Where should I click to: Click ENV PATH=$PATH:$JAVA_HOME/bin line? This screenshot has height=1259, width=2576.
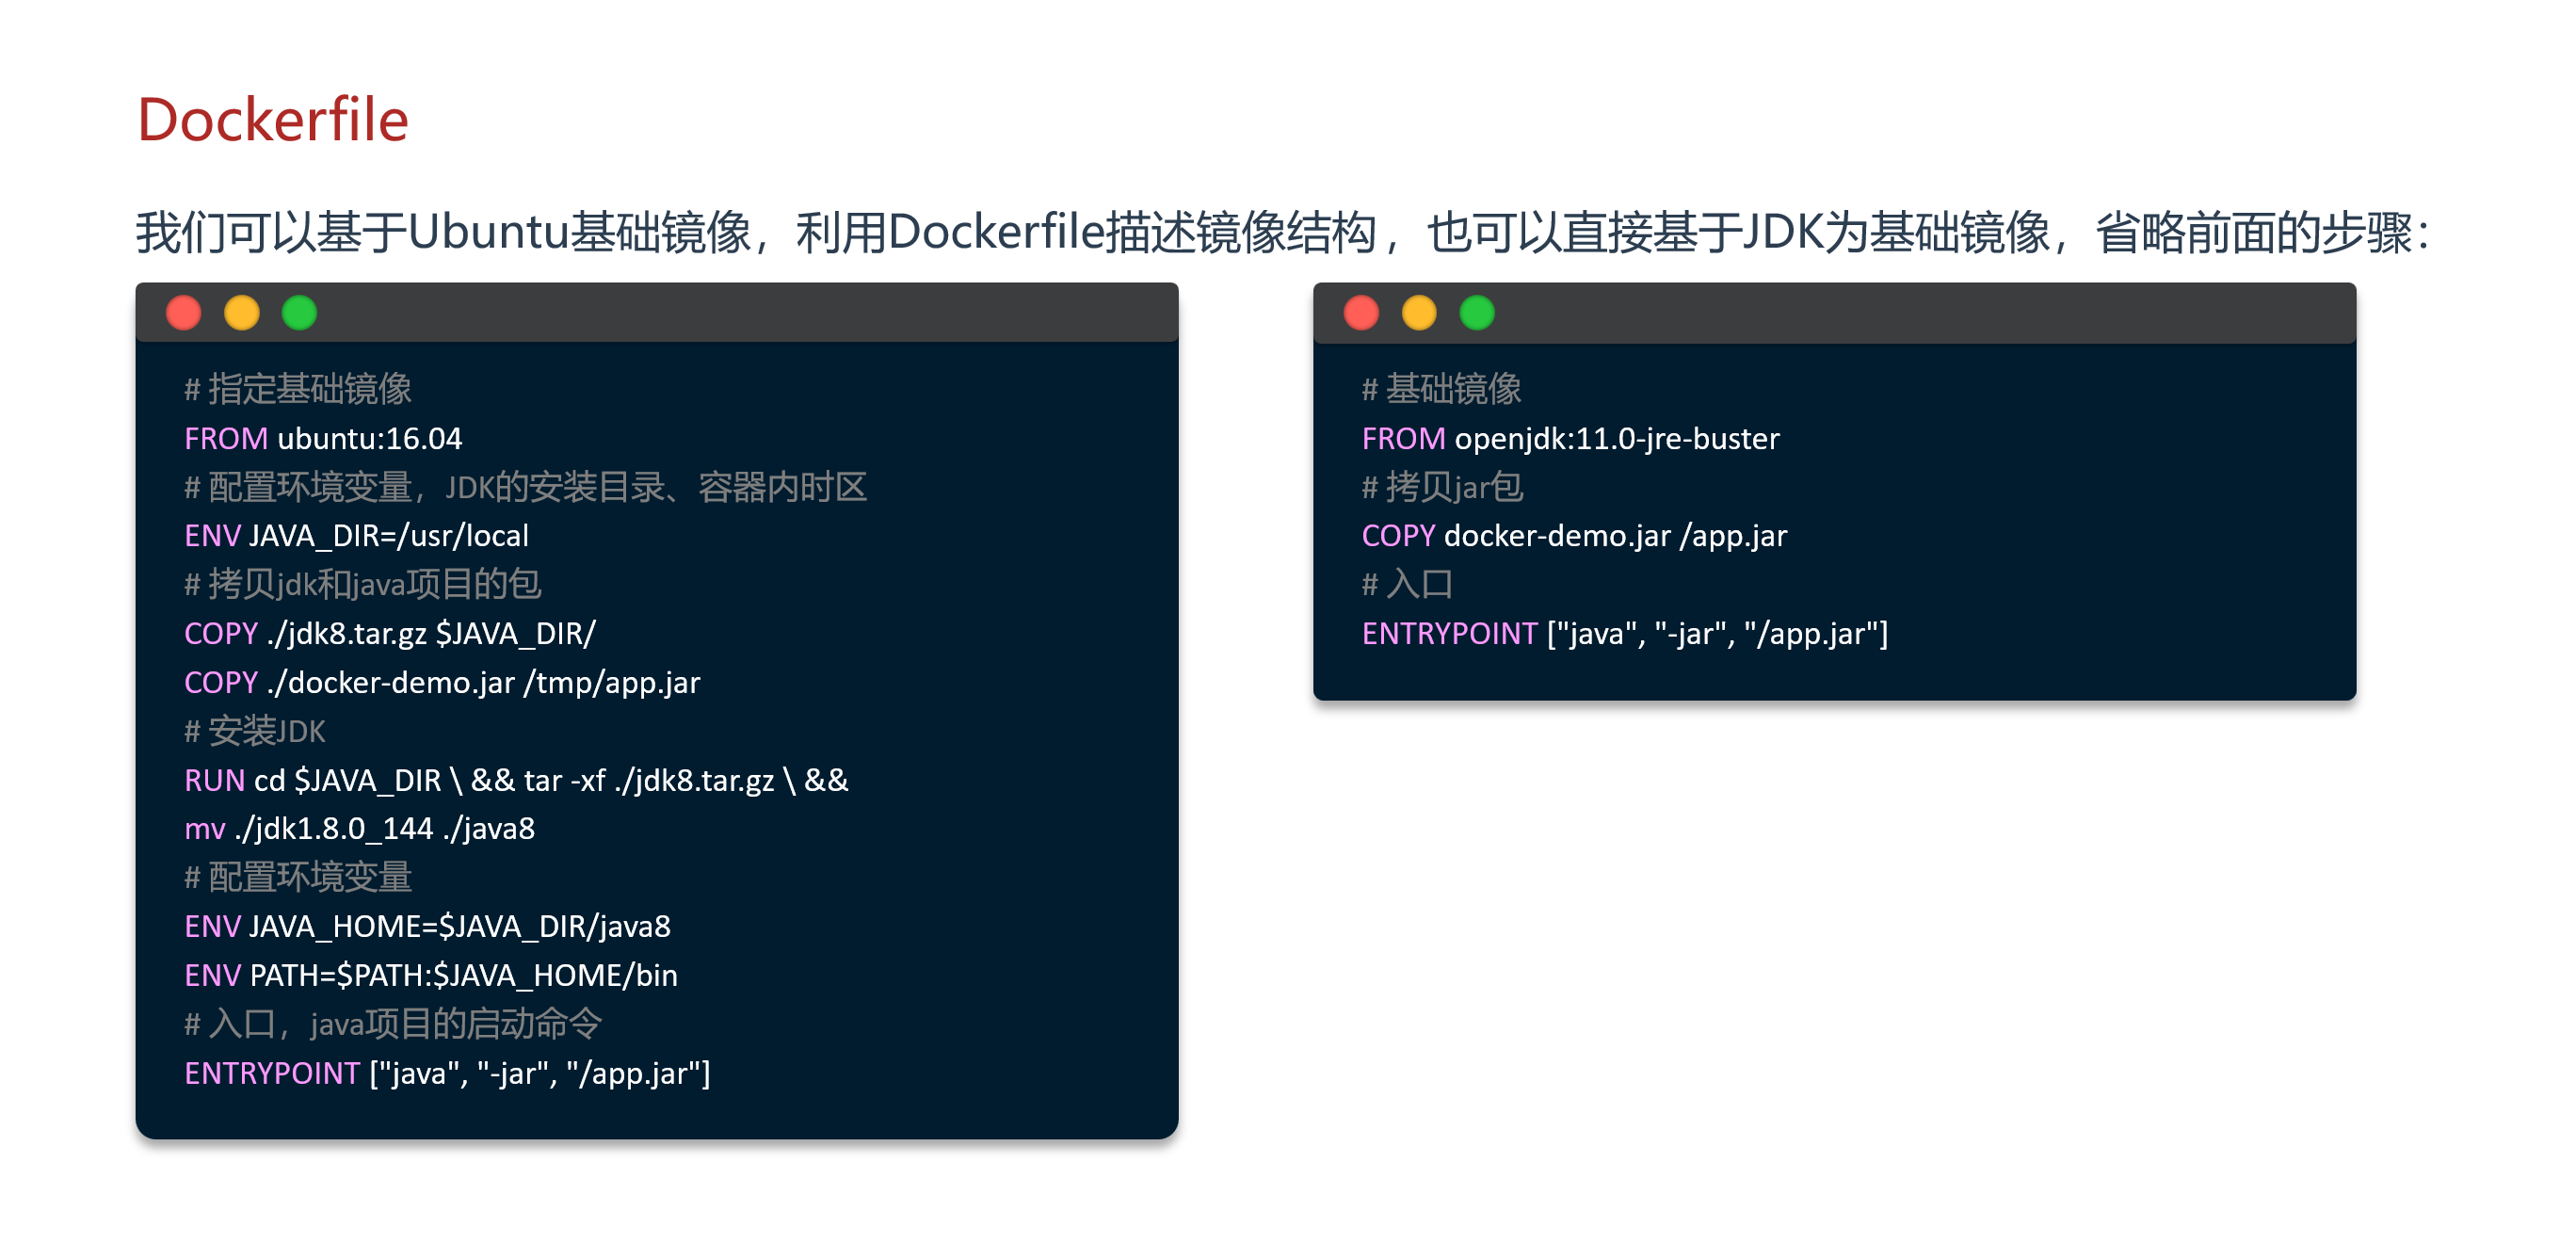click(430, 975)
